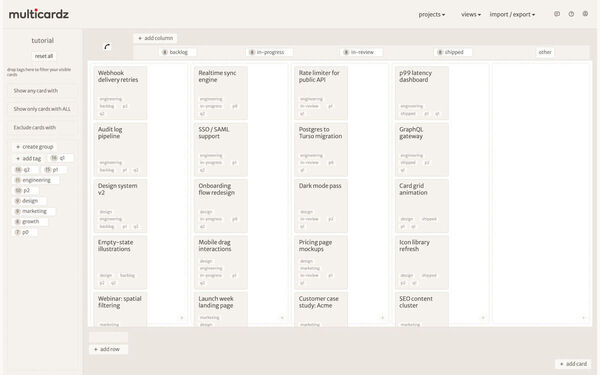Image resolution: width=600 pixels, height=375 pixels.
Task: Click the help circle icon in header
Action: 571,14
